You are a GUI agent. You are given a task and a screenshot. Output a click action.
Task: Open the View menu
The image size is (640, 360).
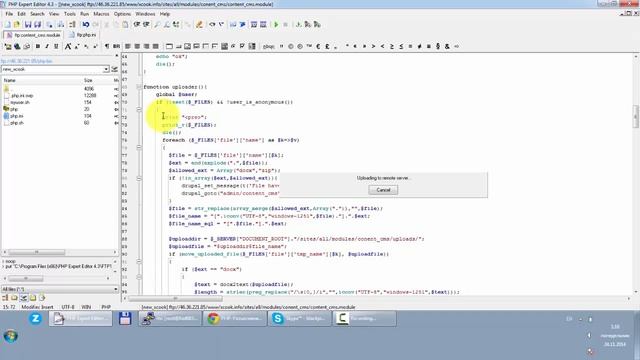point(54,14)
